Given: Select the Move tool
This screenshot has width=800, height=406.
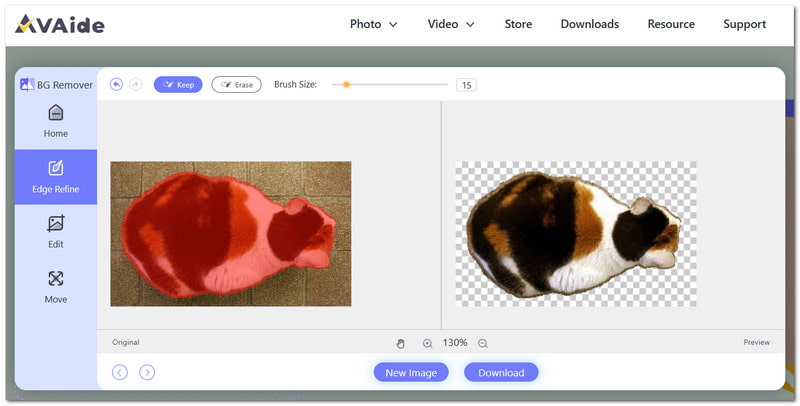Looking at the screenshot, I should [56, 287].
